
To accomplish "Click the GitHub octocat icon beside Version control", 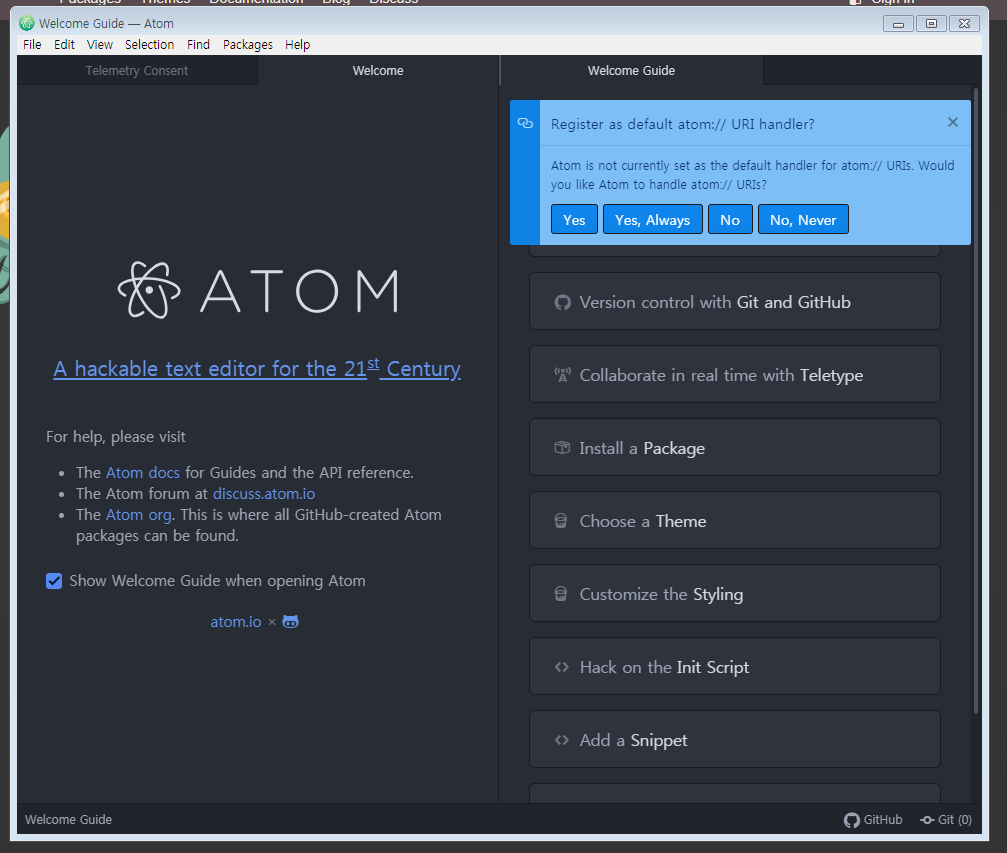I will point(563,303).
